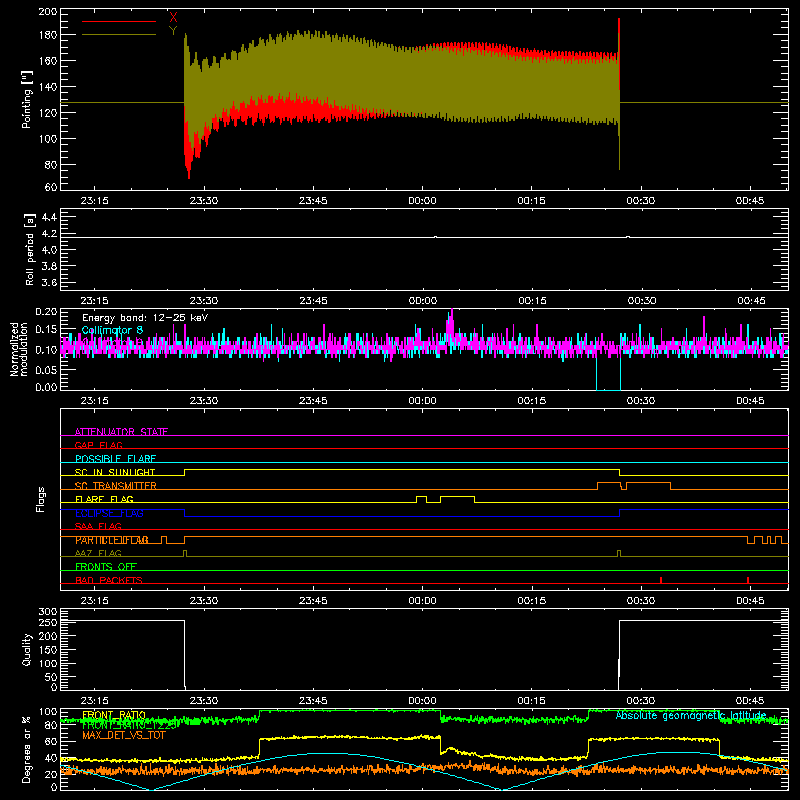Click the Quality axis title

tap(27, 649)
